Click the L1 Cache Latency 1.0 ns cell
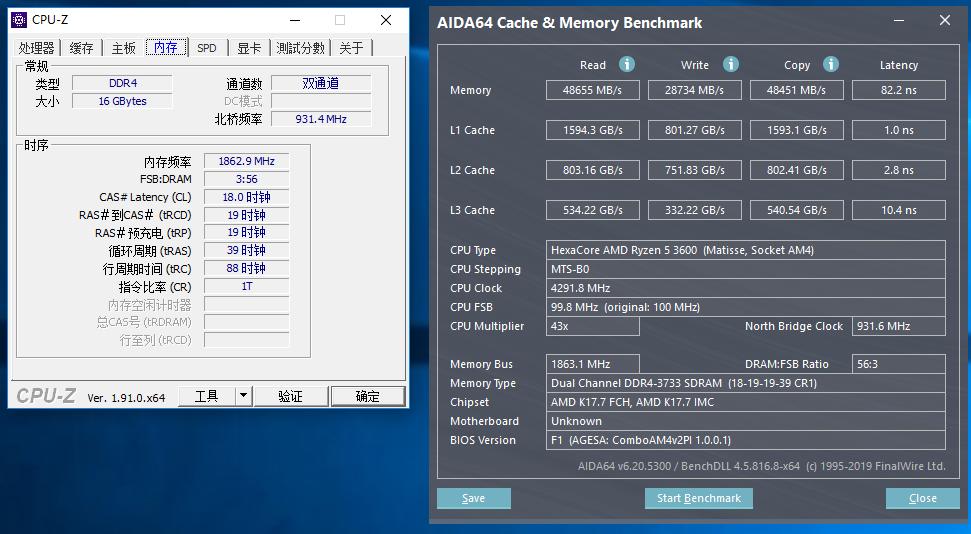Screen dimensions: 971x534 [x=899, y=130]
